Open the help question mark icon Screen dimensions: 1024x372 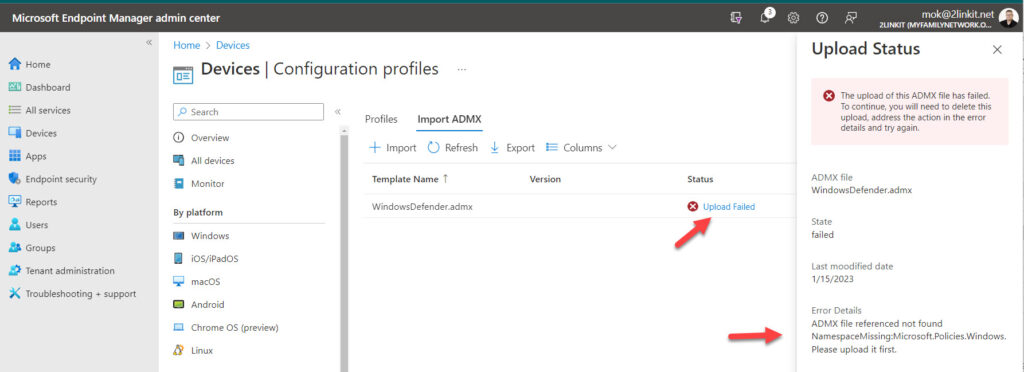822,18
